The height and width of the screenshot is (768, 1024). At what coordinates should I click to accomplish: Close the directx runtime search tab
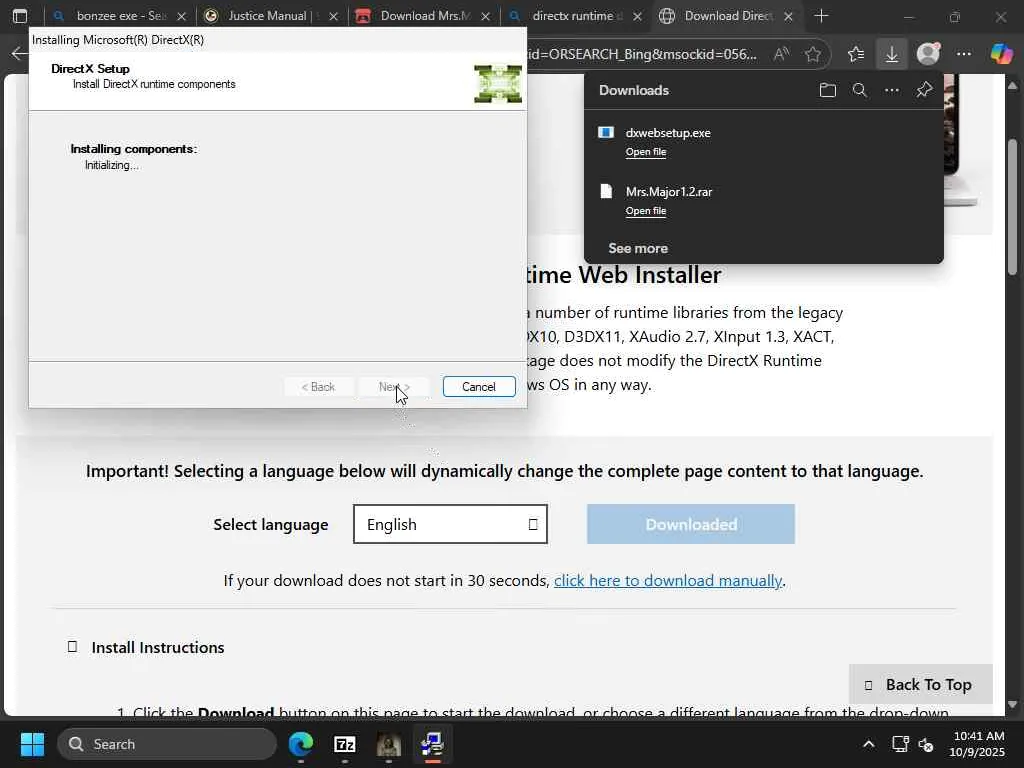[637, 16]
